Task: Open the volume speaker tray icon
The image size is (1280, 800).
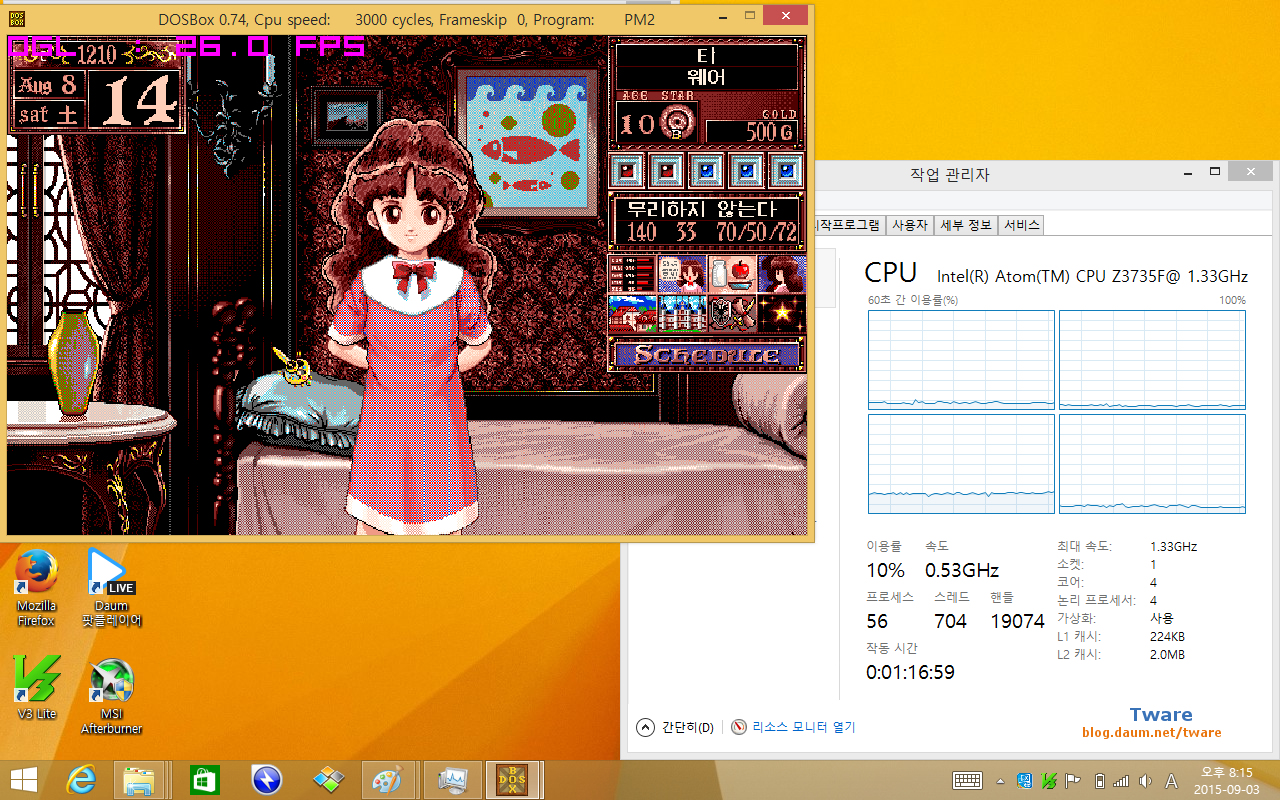Action: (1144, 780)
